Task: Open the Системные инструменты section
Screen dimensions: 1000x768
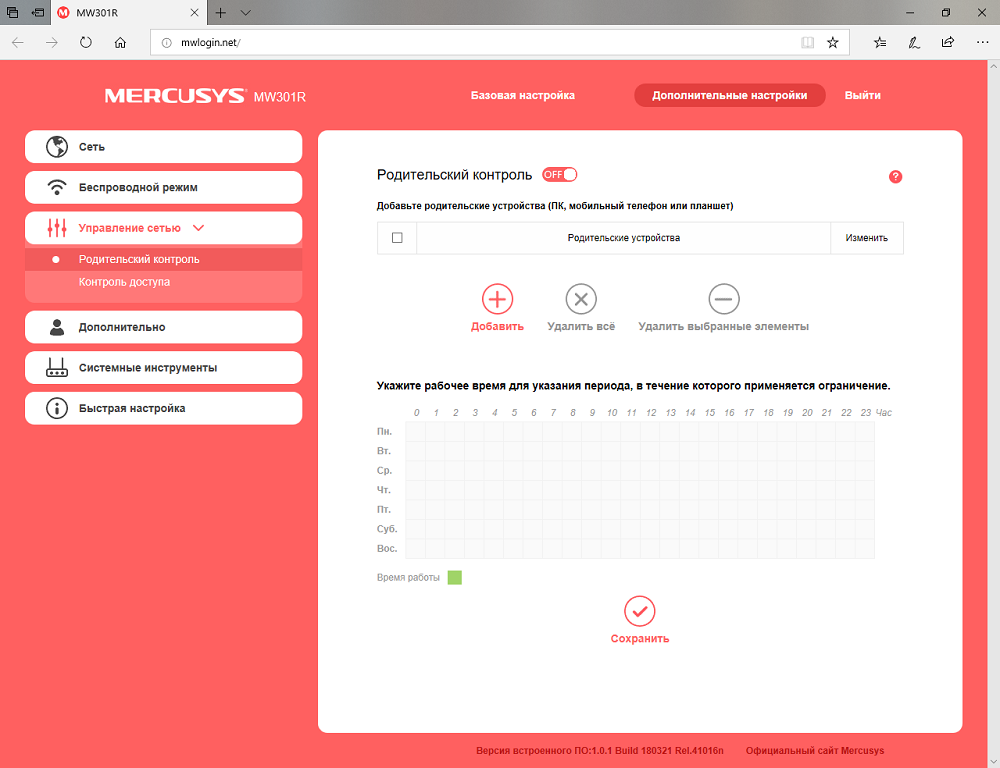Action: [x=163, y=367]
